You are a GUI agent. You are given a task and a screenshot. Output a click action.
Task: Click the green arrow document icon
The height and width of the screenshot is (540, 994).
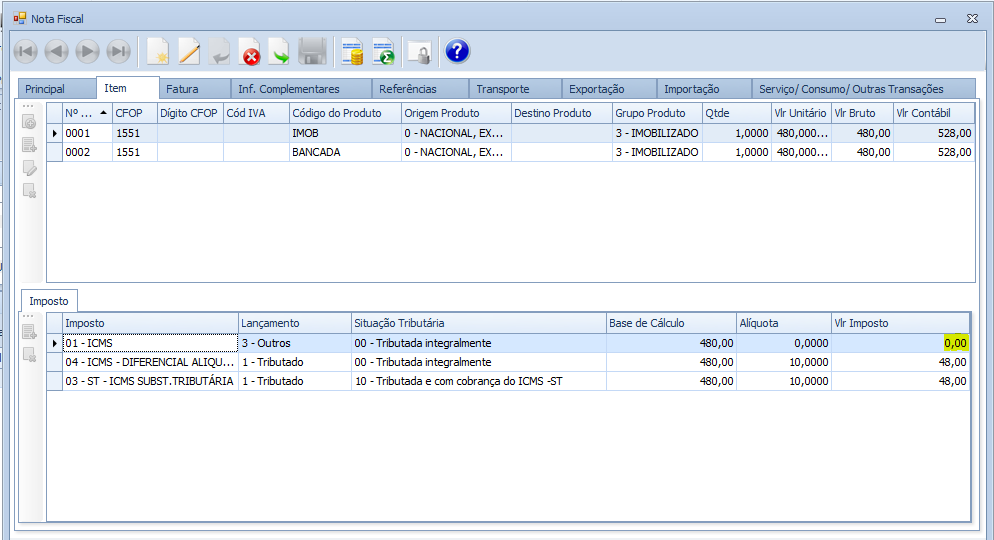(x=280, y=52)
